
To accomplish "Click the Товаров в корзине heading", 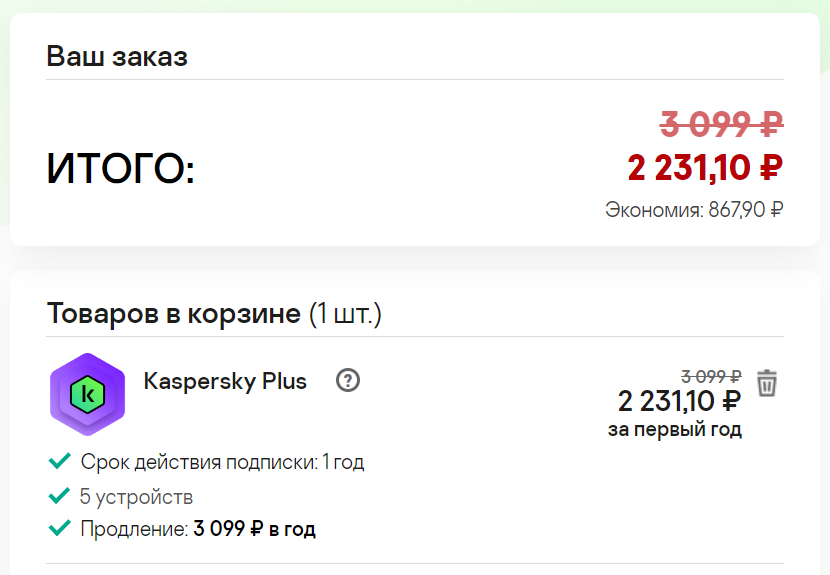I will click(174, 313).
